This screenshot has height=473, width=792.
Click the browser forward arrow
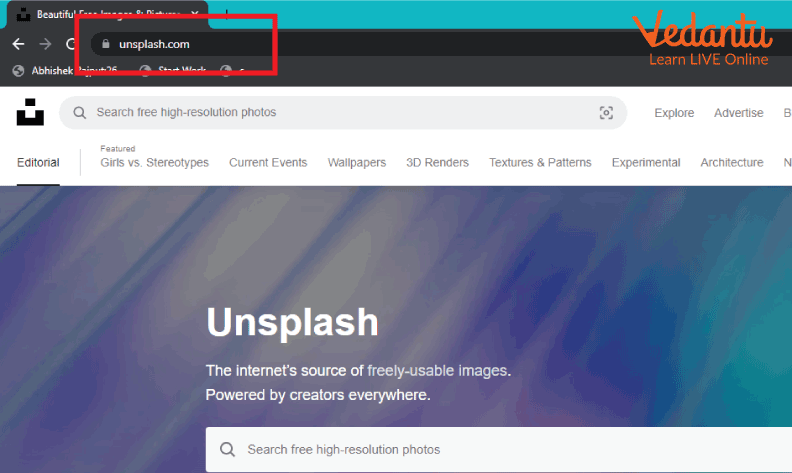(45, 44)
